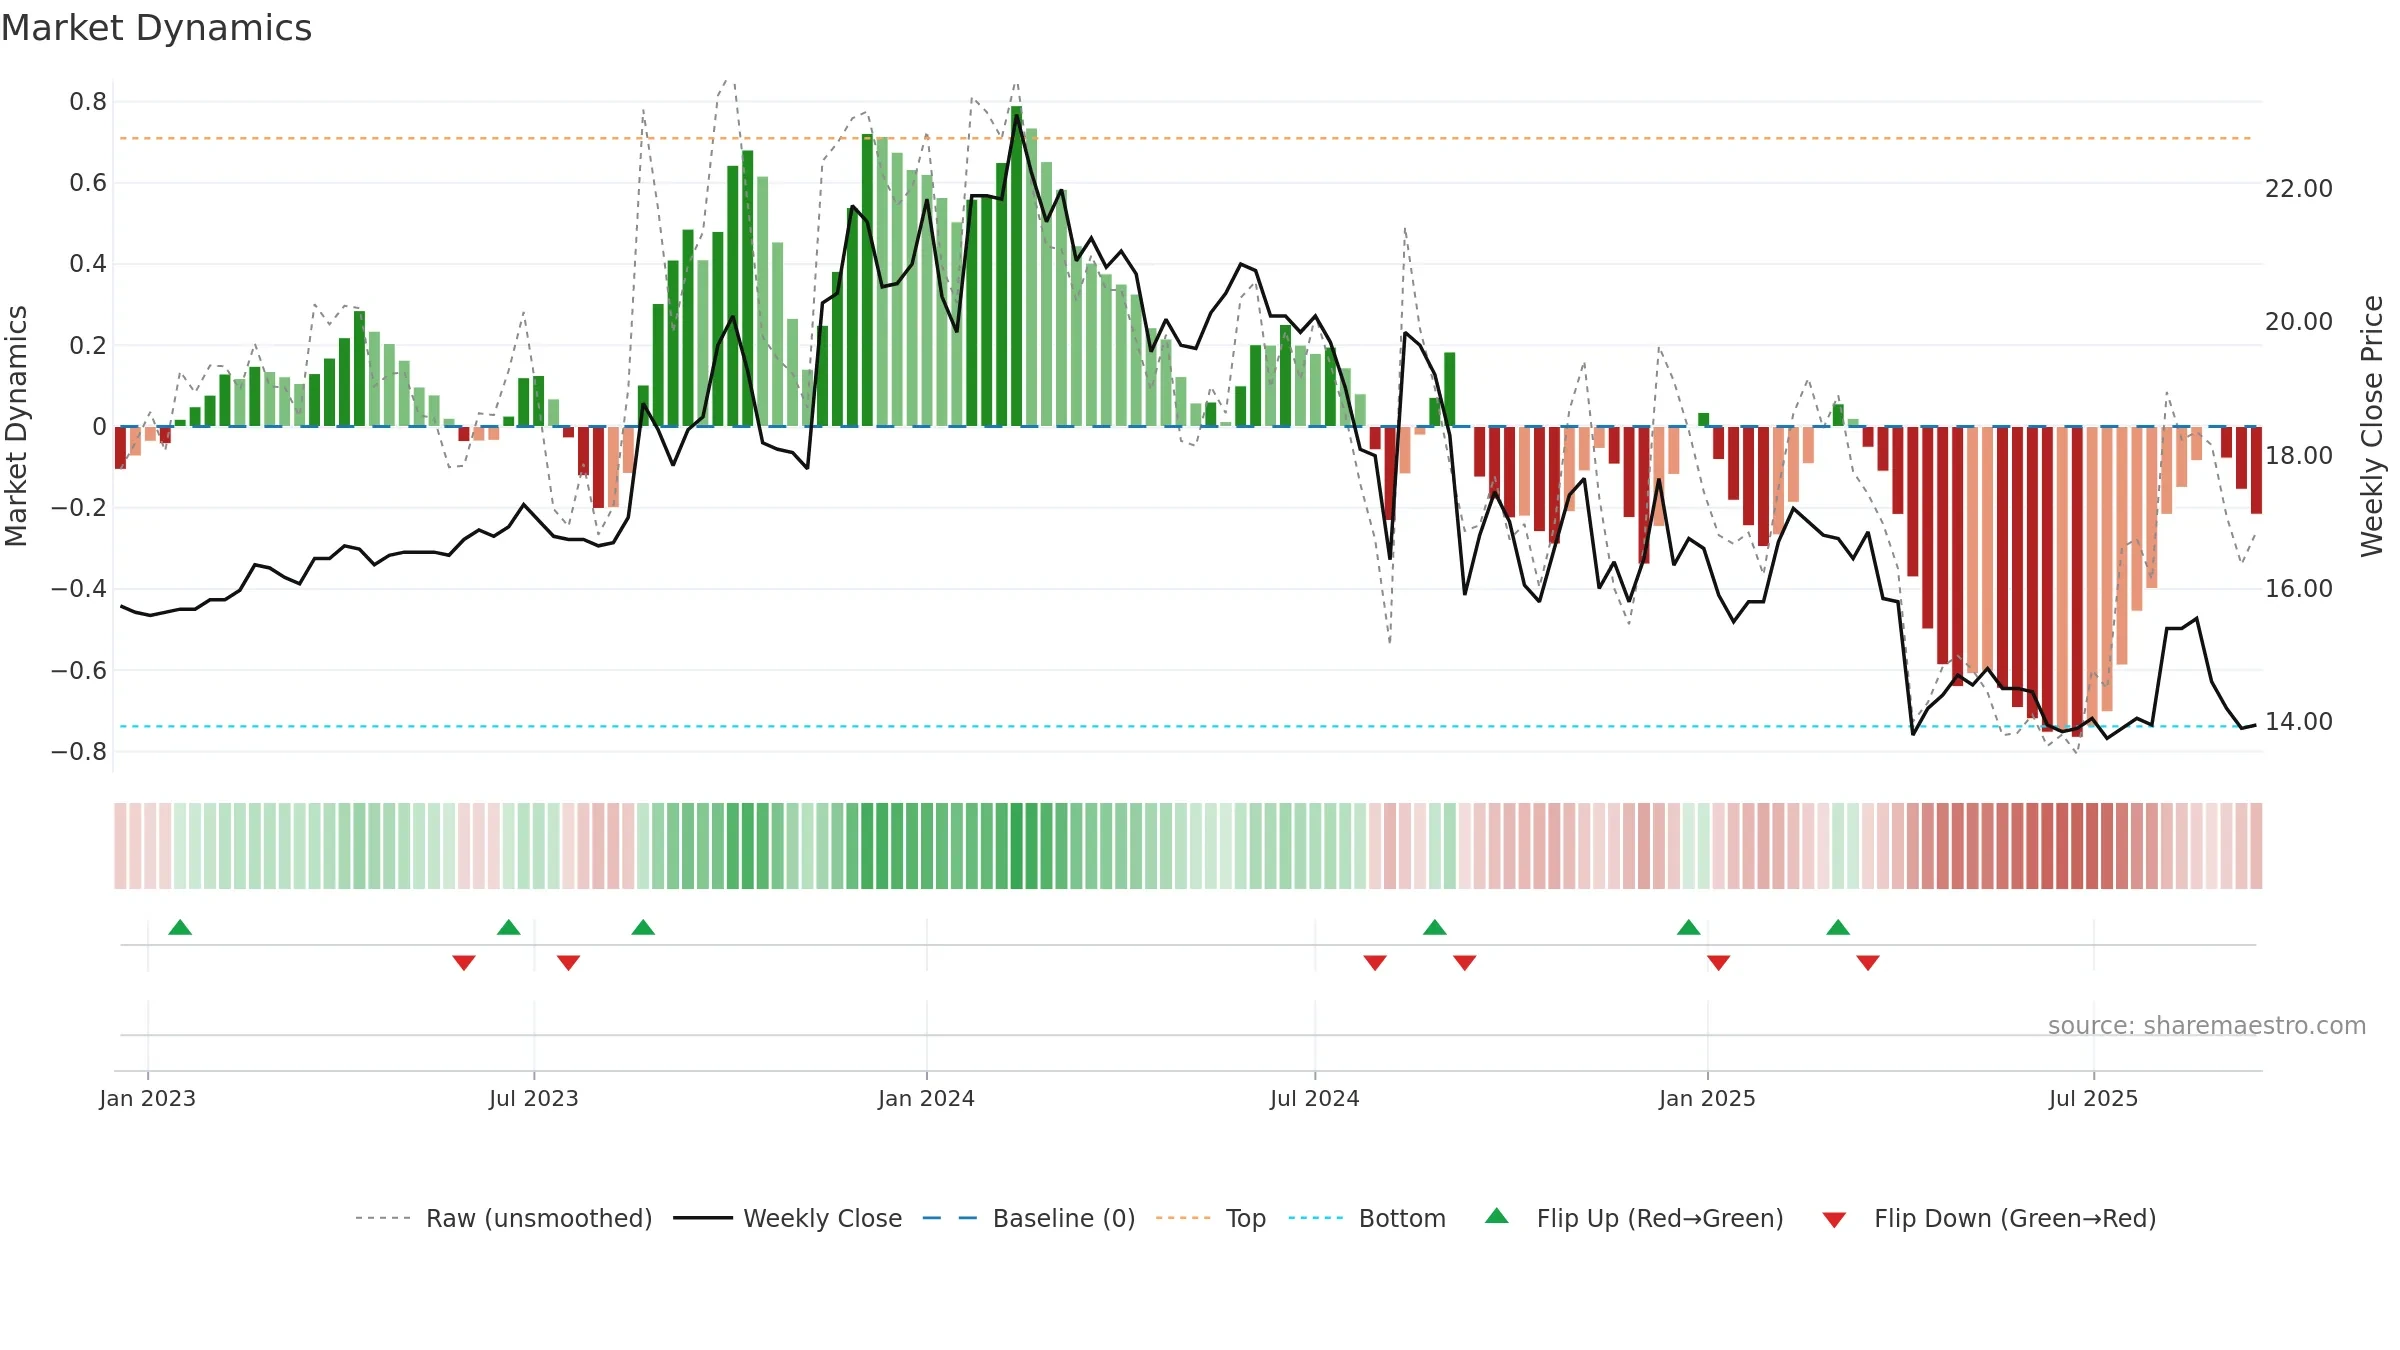The image size is (2400, 1350).
Task: Click the green flip-up marker just before Jul 2023
Action: (509, 927)
